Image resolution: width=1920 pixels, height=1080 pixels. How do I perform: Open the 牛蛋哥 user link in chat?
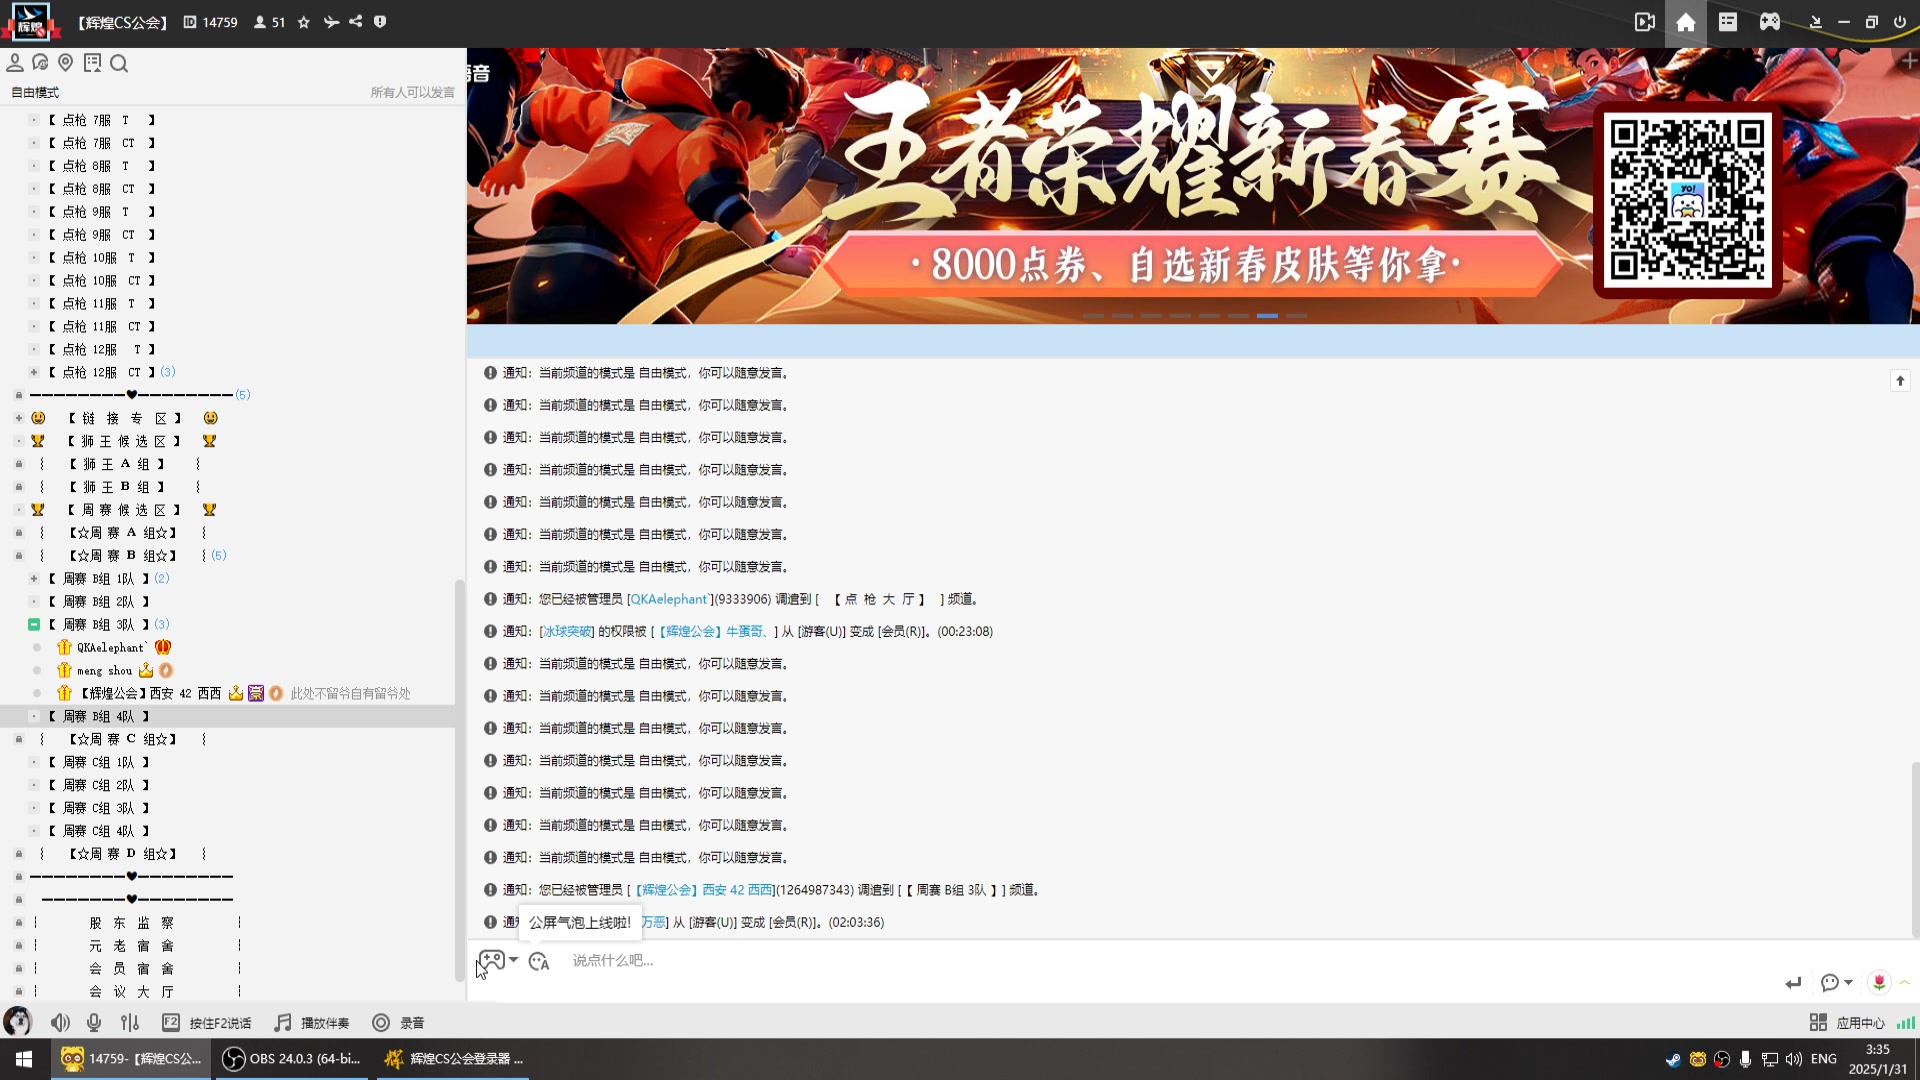[713, 632]
